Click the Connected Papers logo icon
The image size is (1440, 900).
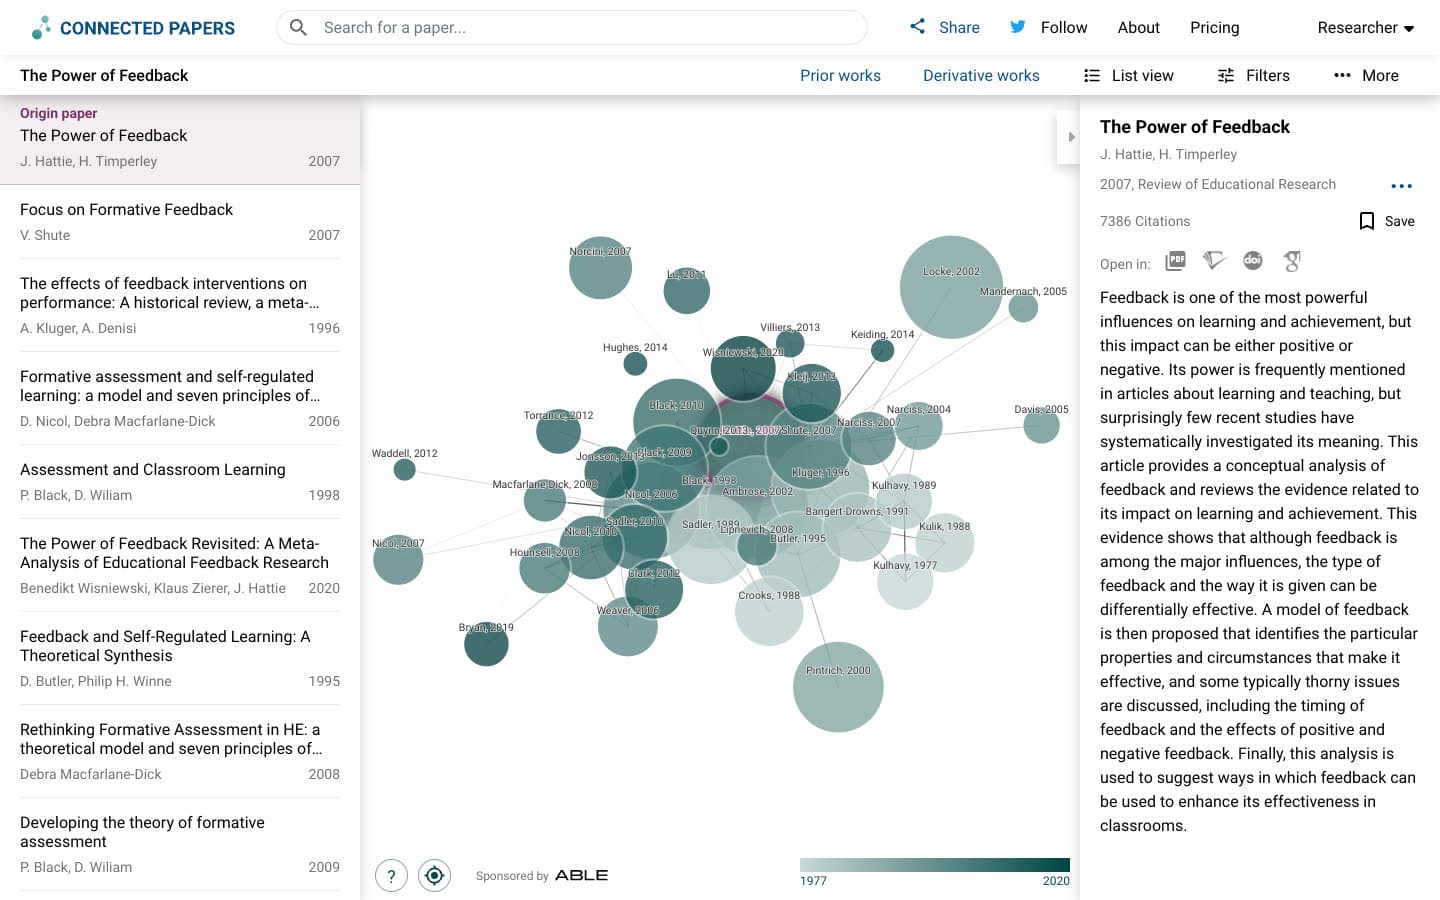pyautogui.click(x=41, y=28)
